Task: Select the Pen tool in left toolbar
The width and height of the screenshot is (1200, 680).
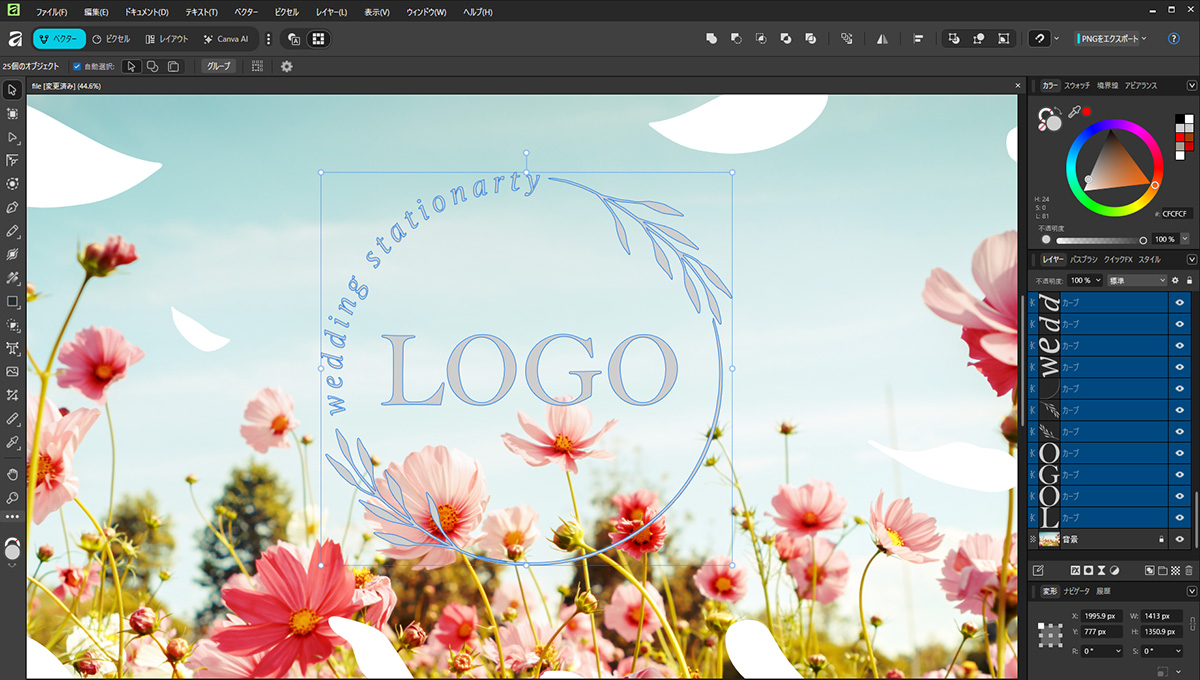Action: [x=12, y=207]
